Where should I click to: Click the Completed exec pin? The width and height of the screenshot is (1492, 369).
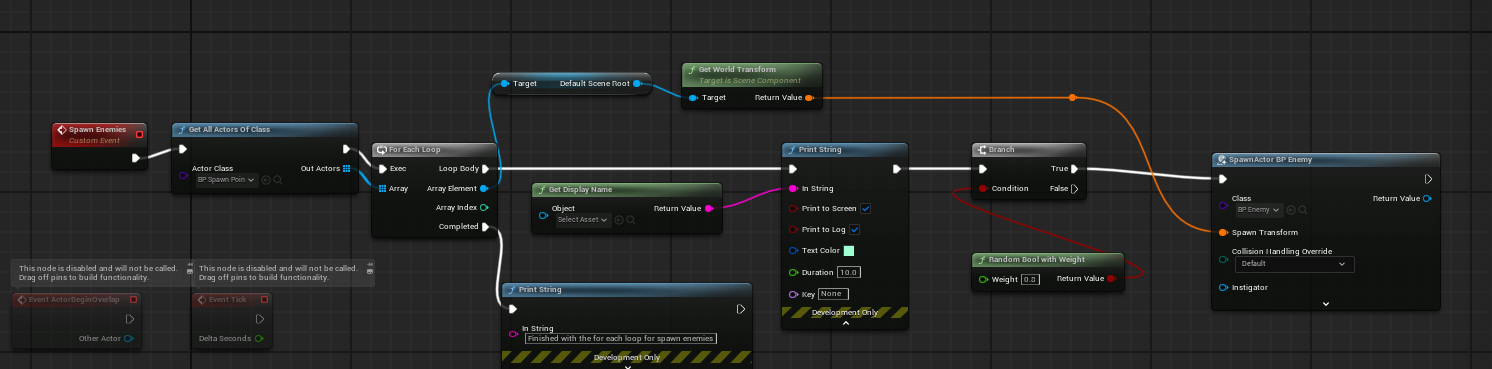tap(485, 227)
